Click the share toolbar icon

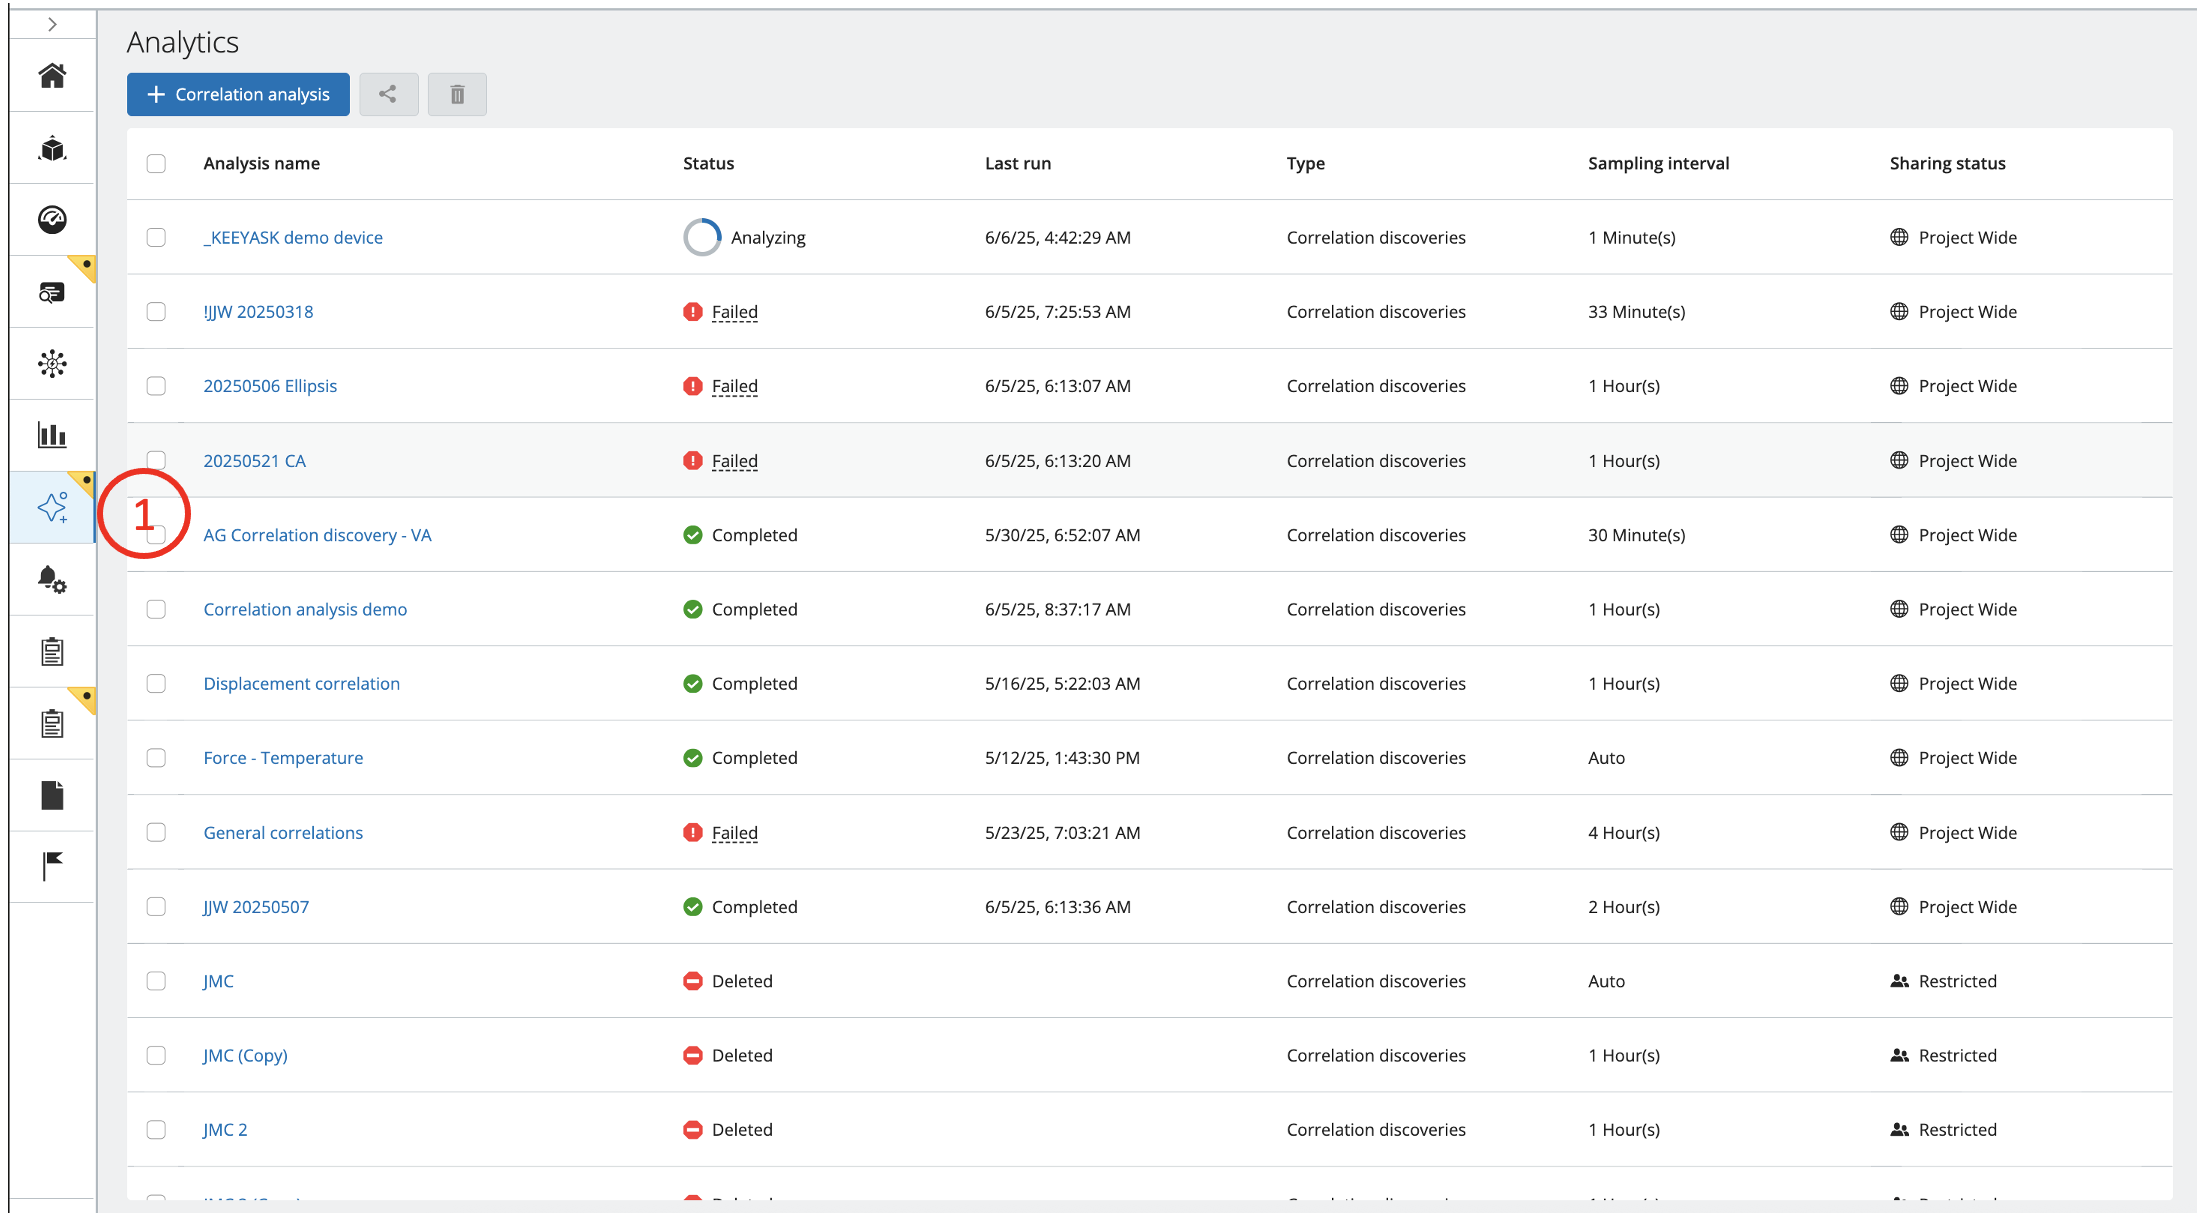pyautogui.click(x=388, y=94)
